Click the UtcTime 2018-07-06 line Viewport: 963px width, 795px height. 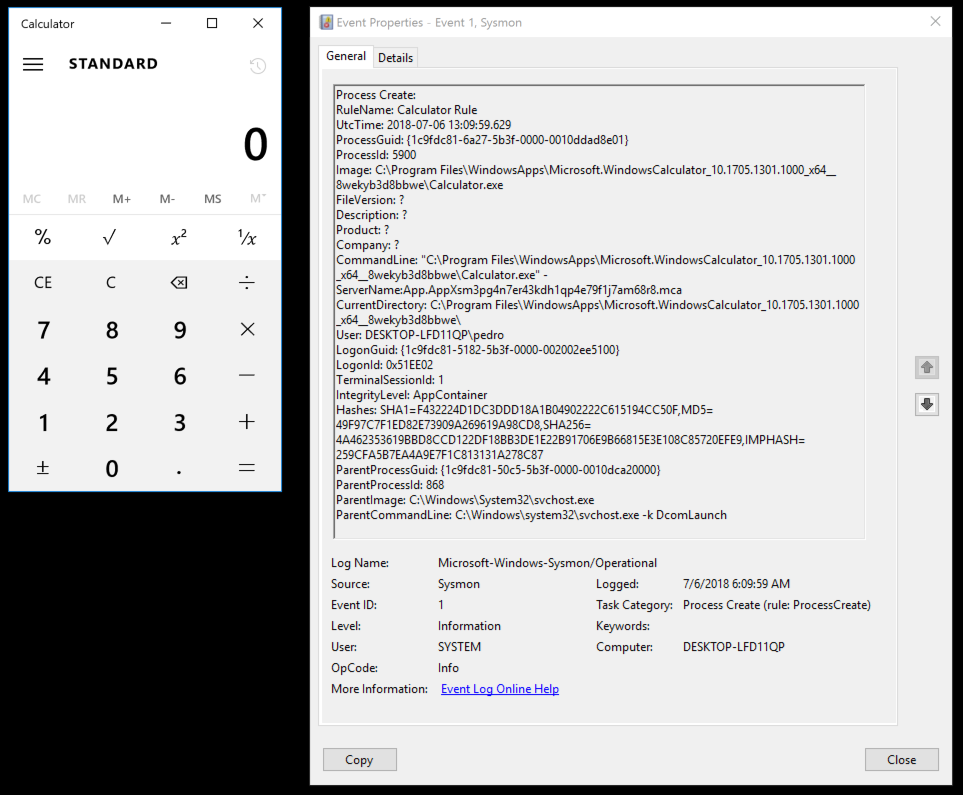coord(423,125)
